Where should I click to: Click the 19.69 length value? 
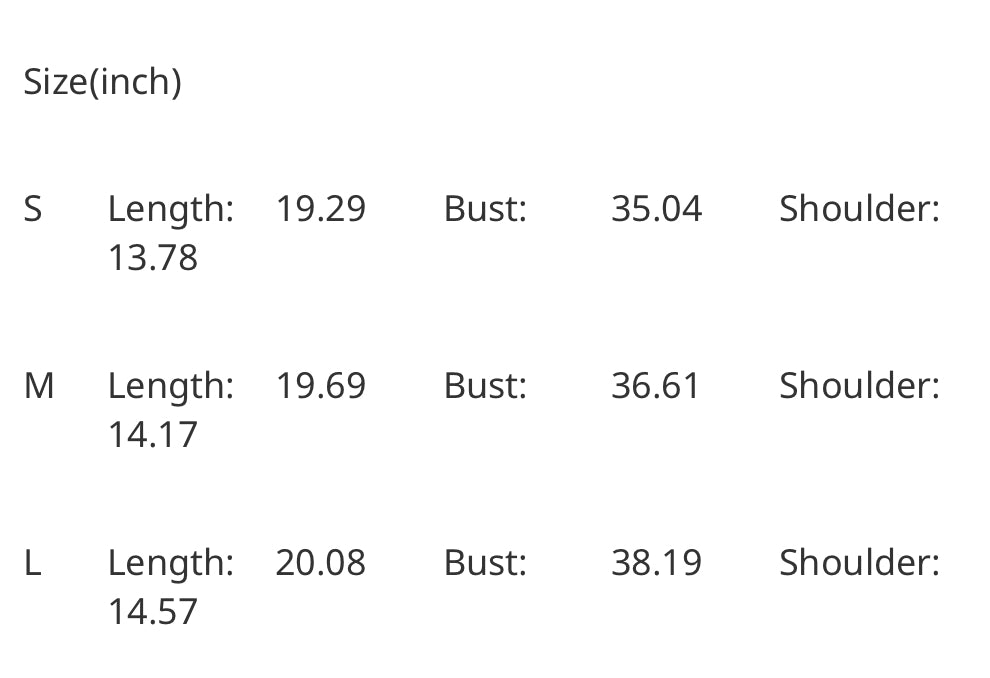pyautogui.click(x=321, y=386)
